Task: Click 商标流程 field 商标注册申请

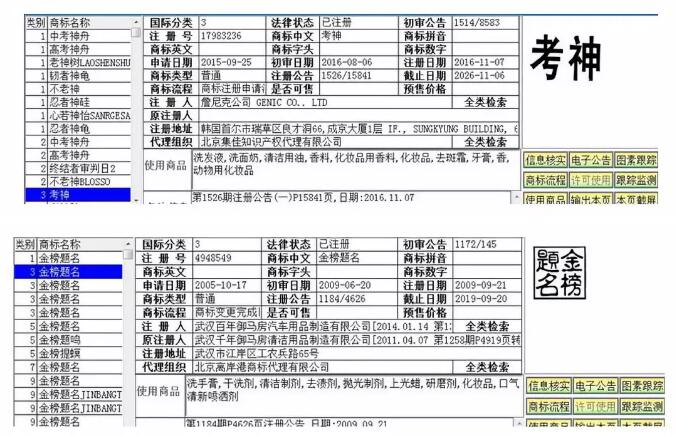Action: coord(232,89)
